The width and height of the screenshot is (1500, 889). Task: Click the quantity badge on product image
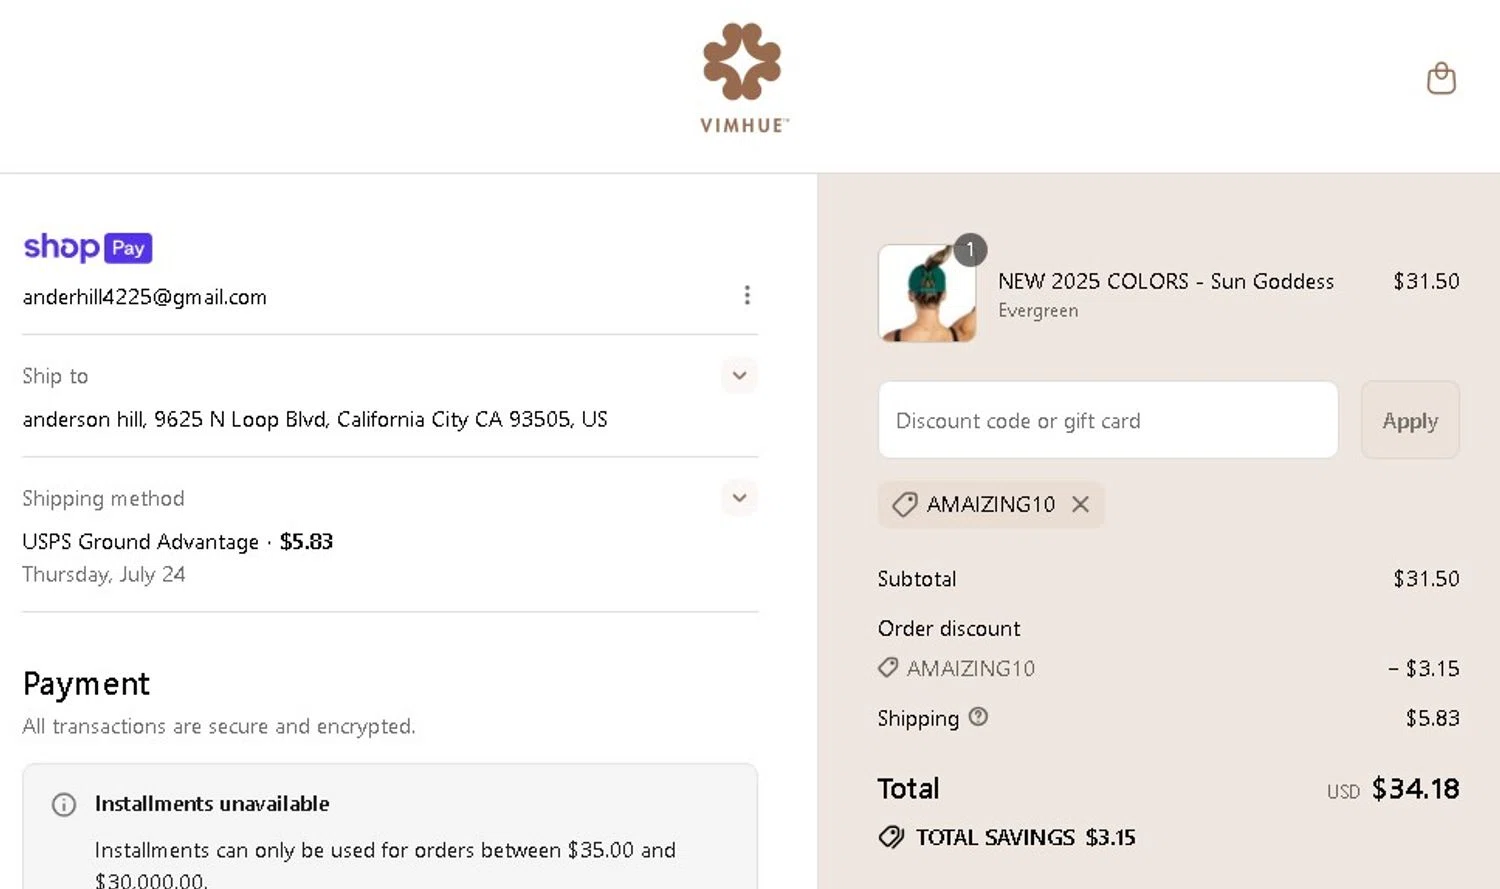click(970, 250)
